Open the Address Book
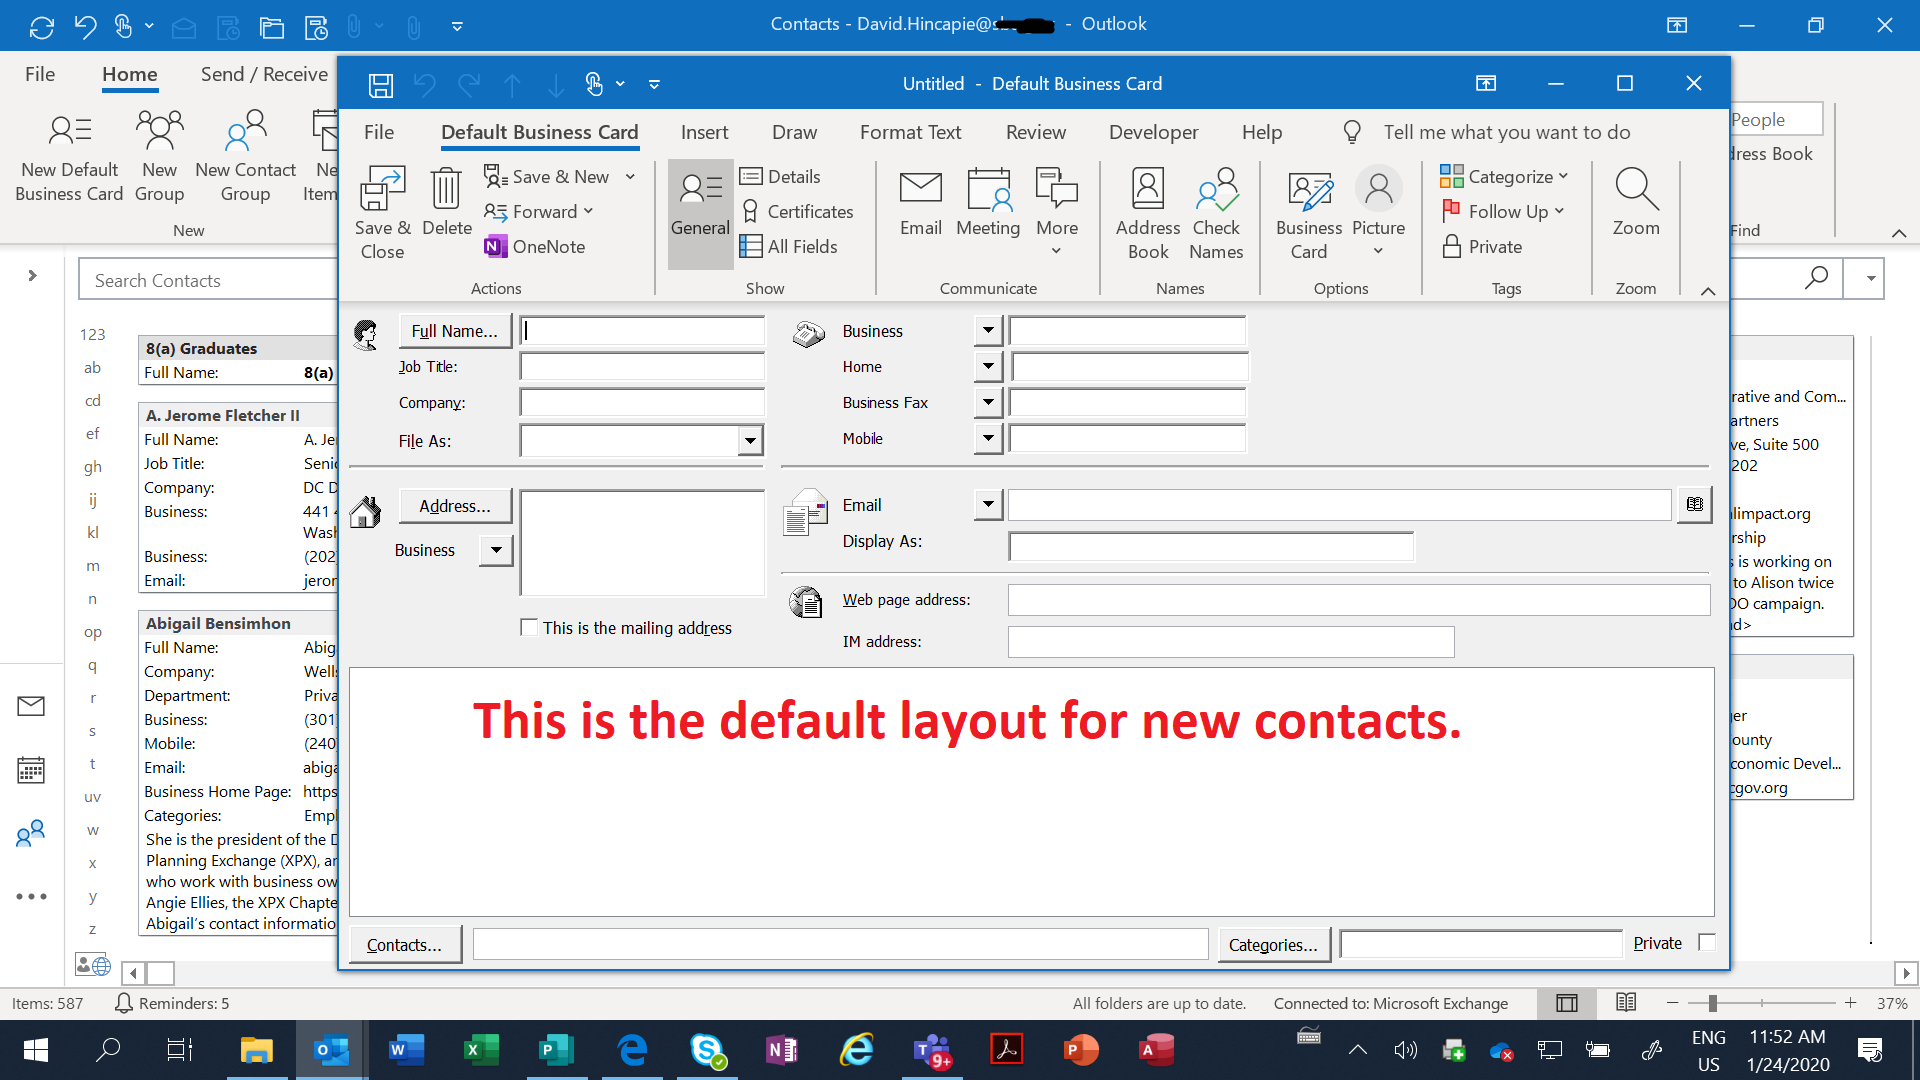Screen dimensions: 1920x1080 (1148, 213)
